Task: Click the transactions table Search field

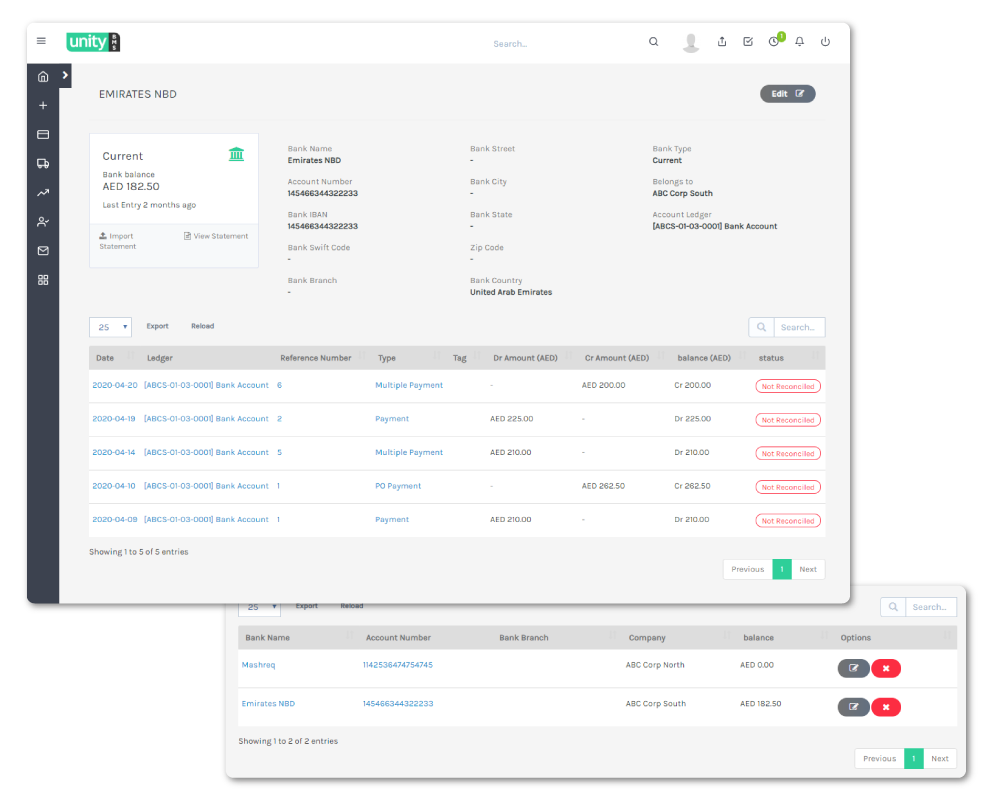Action: (x=798, y=327)
